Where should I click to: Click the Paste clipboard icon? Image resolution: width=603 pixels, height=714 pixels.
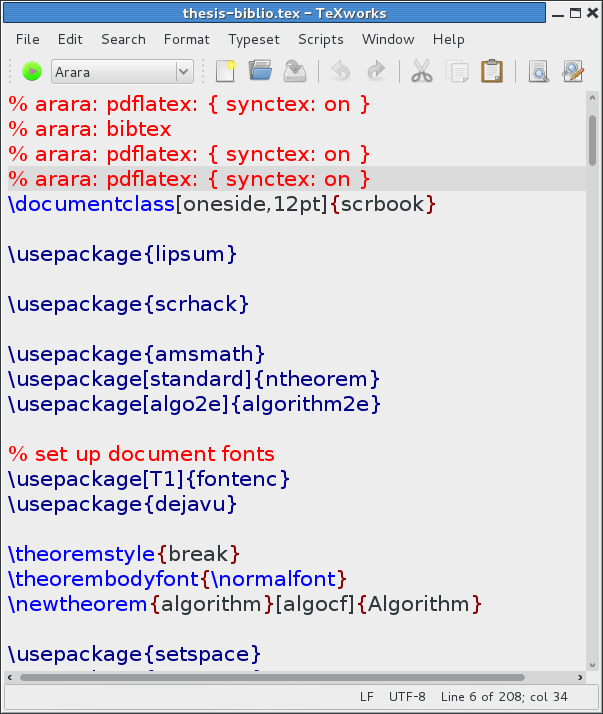[491, 71]
